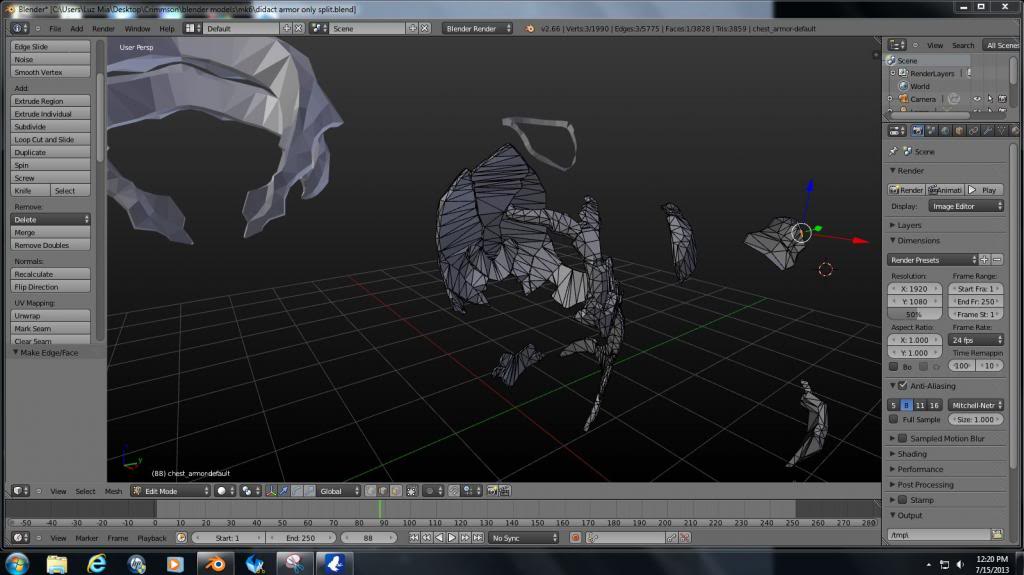Click the 50% resolution percentage slider
Screen dimensions: 1024x575
914,314
